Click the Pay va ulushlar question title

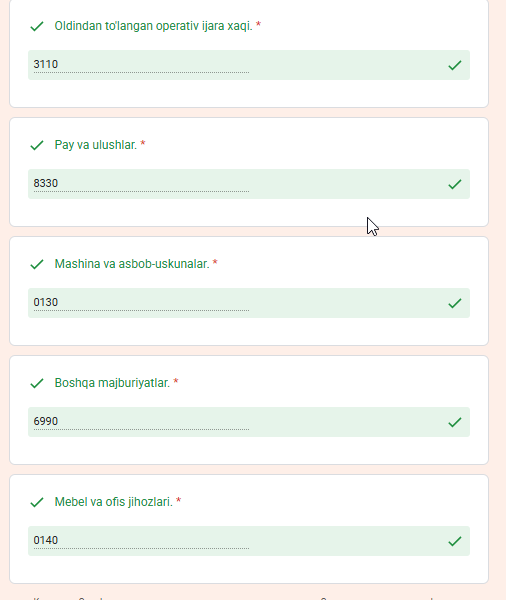(96, 145)
